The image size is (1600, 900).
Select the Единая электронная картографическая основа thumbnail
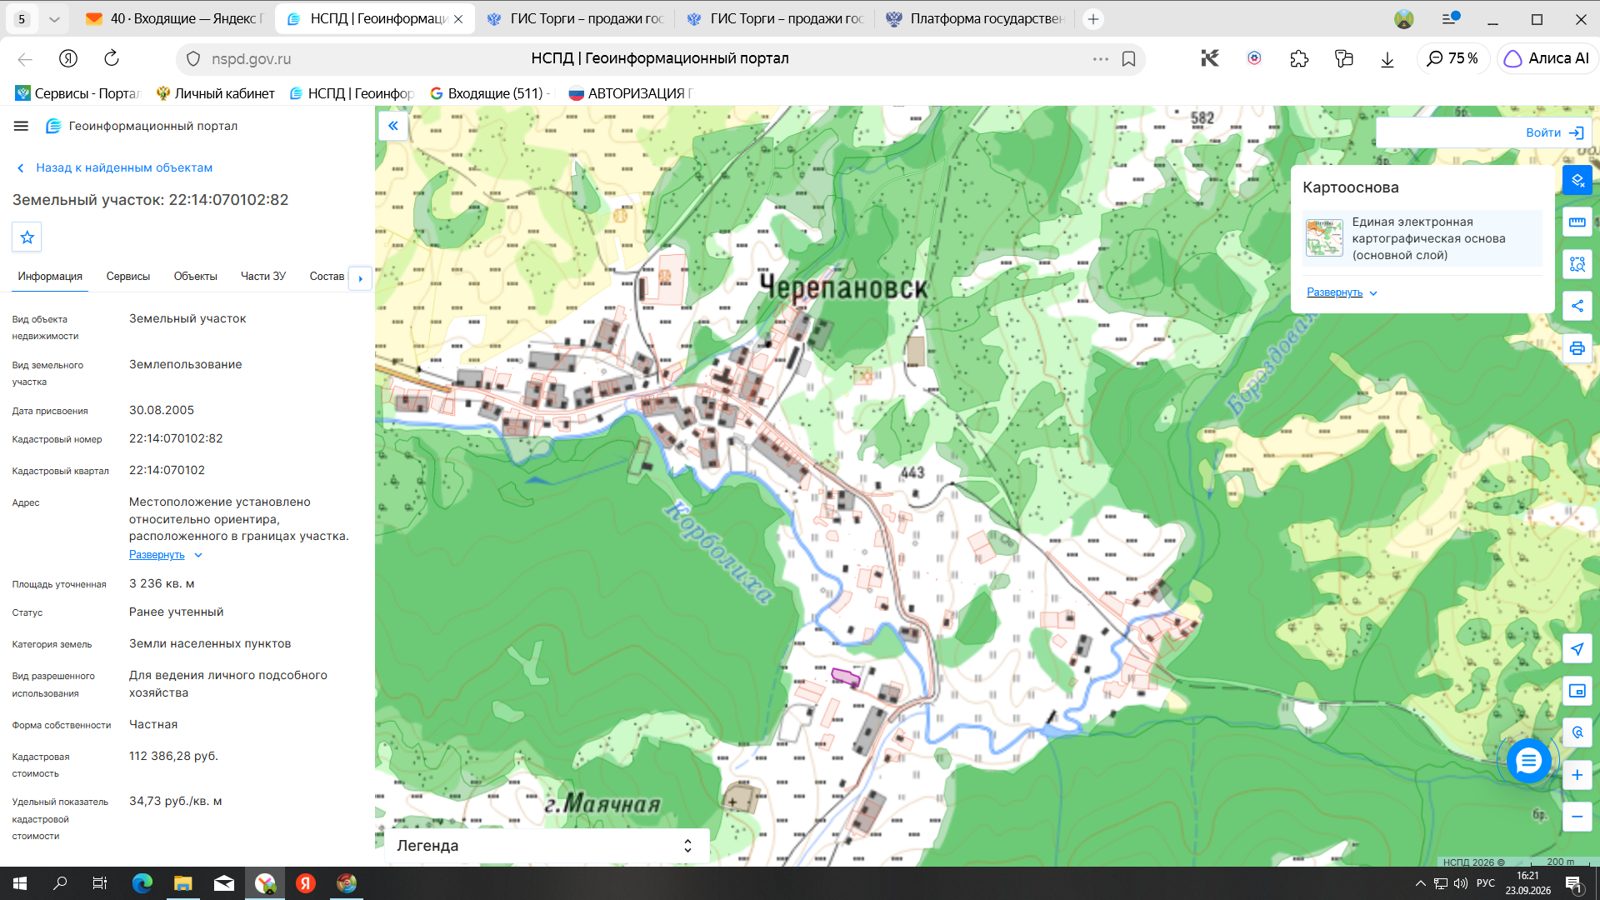(1324, 238)
